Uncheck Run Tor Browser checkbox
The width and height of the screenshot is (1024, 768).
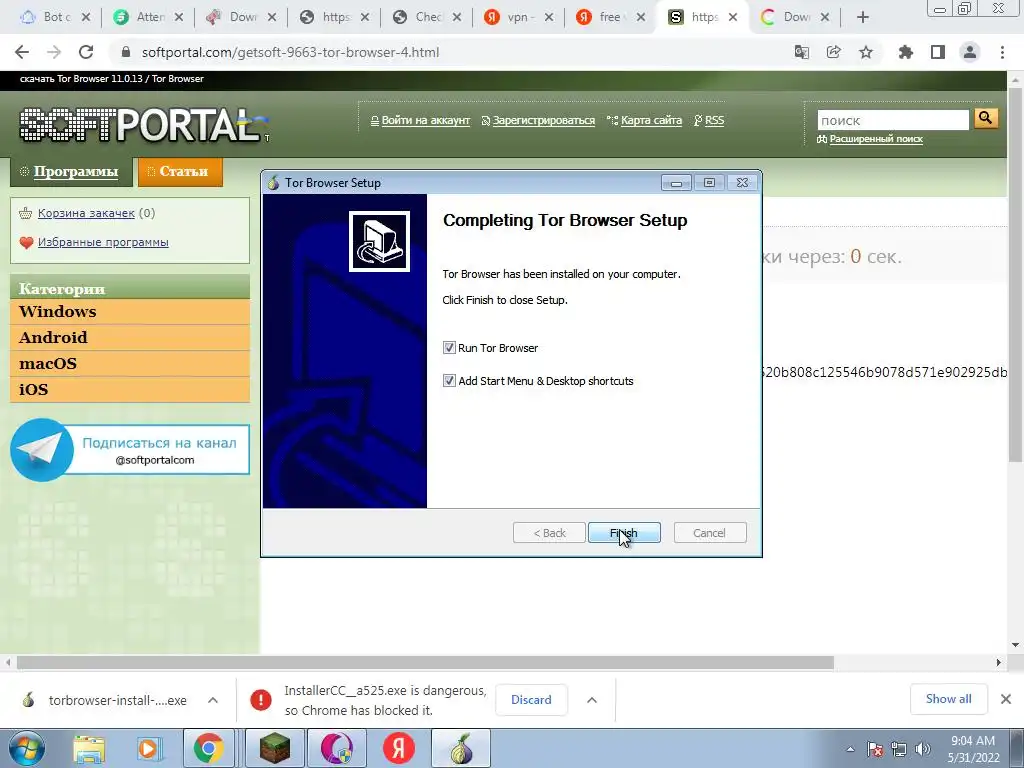click(x=449, y=348)
